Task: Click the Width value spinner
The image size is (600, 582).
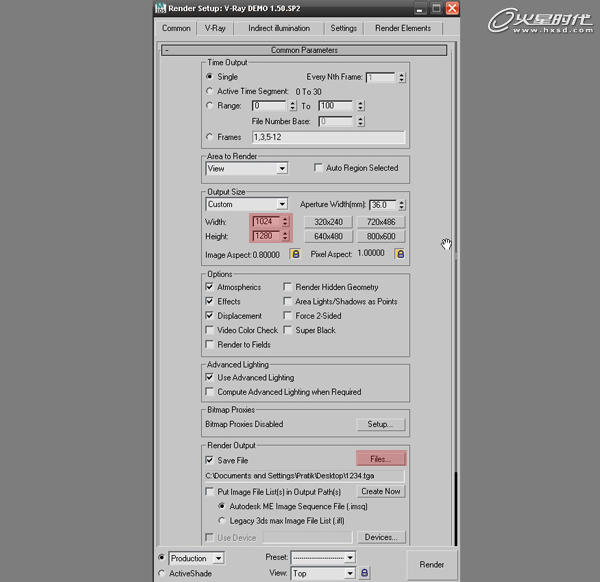Action: coord(285,222)
